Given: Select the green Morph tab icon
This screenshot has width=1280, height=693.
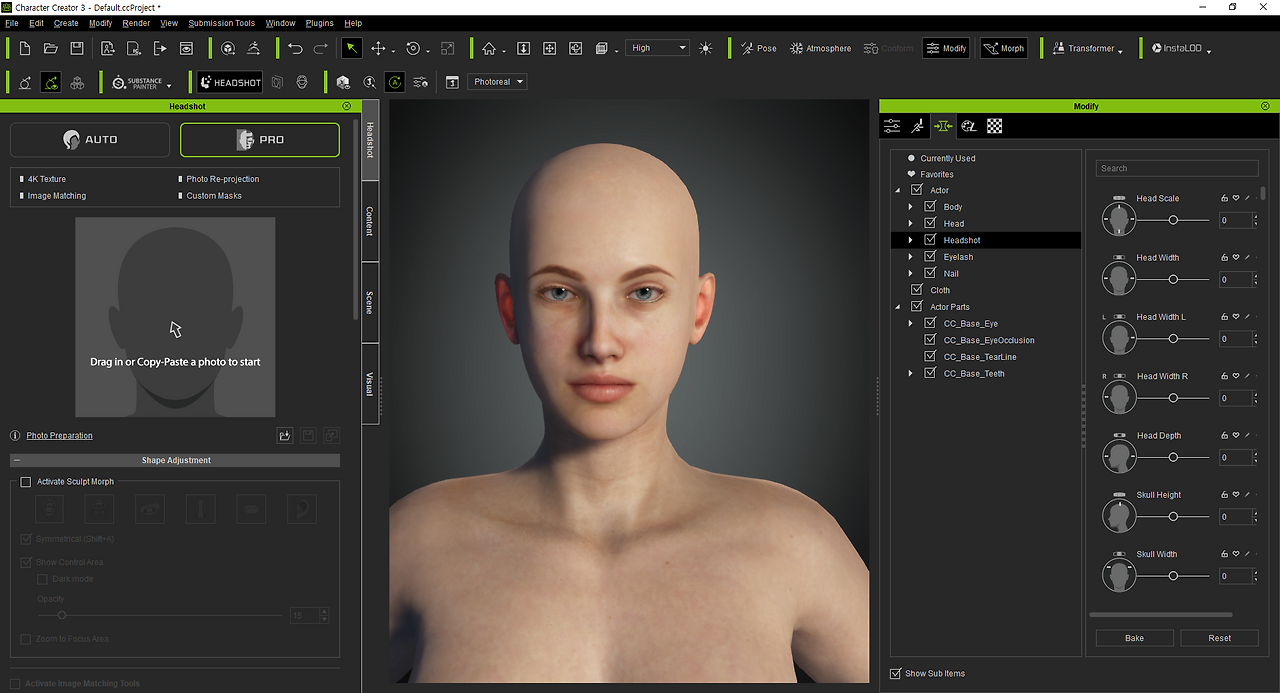Looking at the screenshot, I should click(x=942, y=126).
